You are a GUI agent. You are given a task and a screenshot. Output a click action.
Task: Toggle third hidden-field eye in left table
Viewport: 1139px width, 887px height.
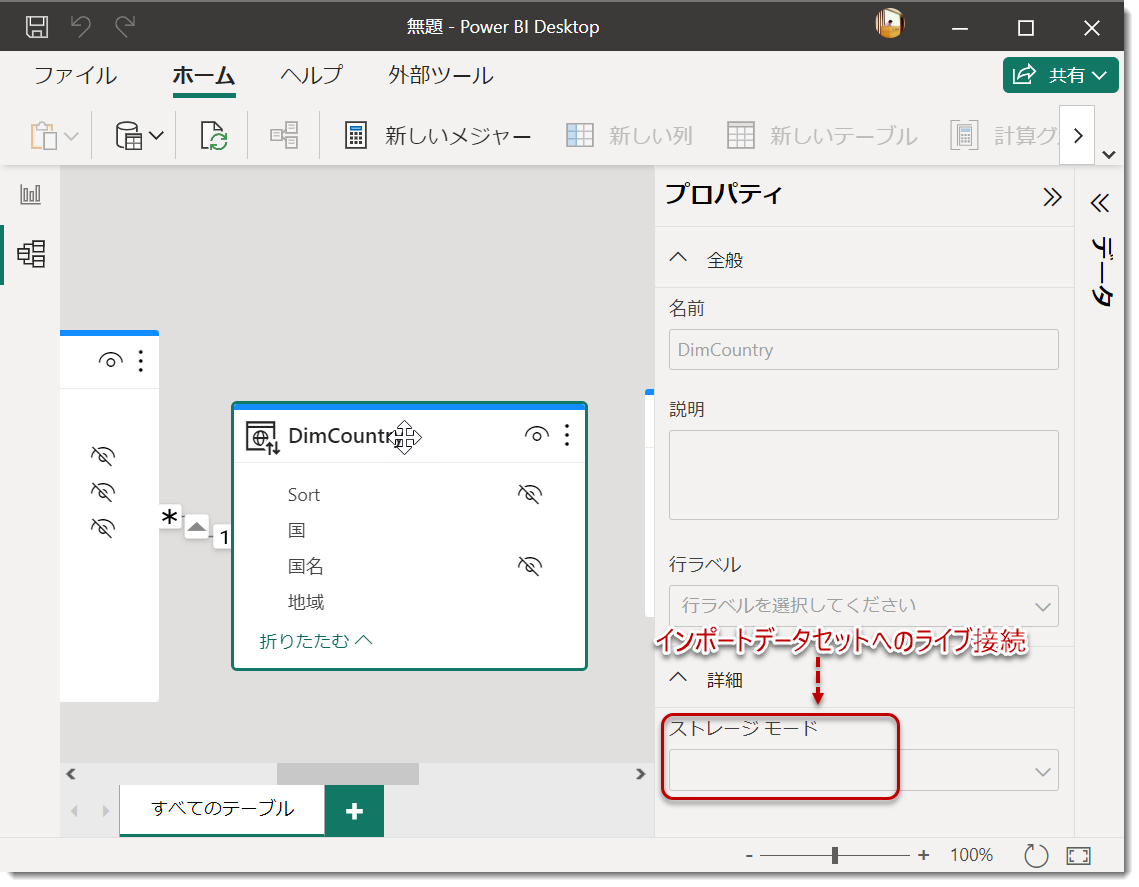[x=102, y=527]
